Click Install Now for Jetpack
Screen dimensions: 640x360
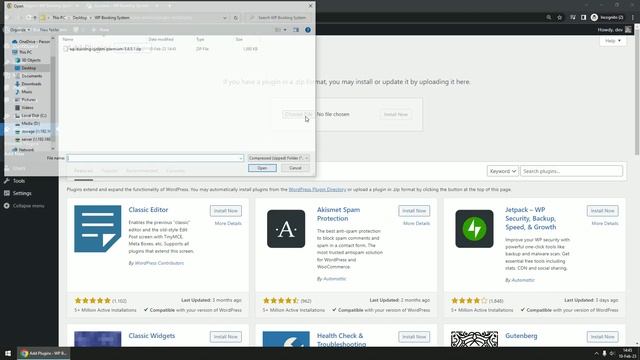click(602, 211)
